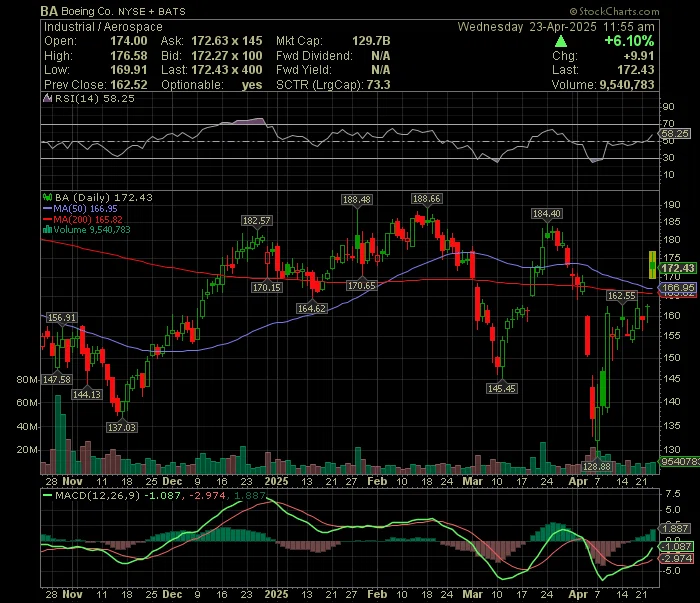The width and height of the screenshot is (700, 603).
Task: Click the Boeing Co. company name
Action: (x=87, y=12)
